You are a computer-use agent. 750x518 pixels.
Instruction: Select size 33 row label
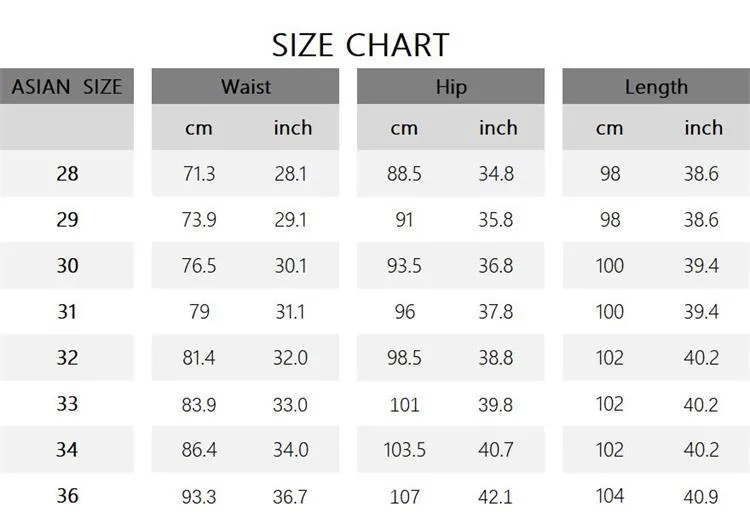(67, 404)
